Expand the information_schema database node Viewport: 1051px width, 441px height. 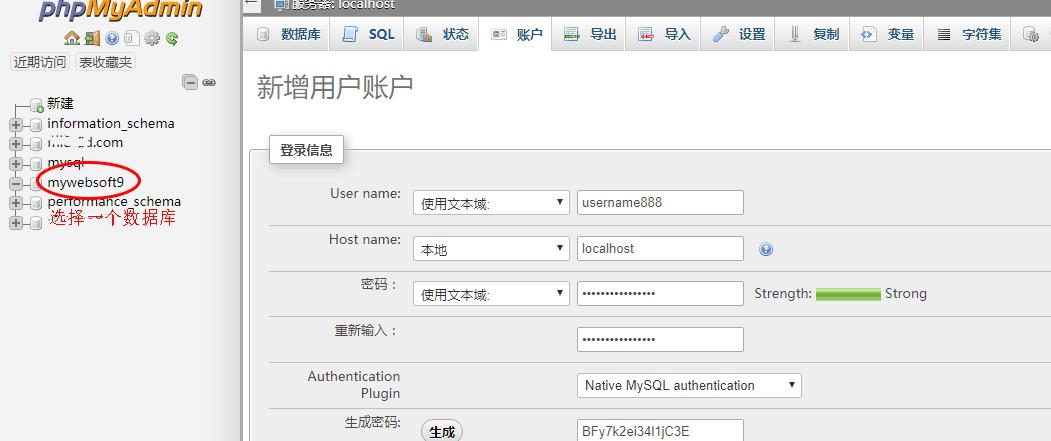click(16, 125)
